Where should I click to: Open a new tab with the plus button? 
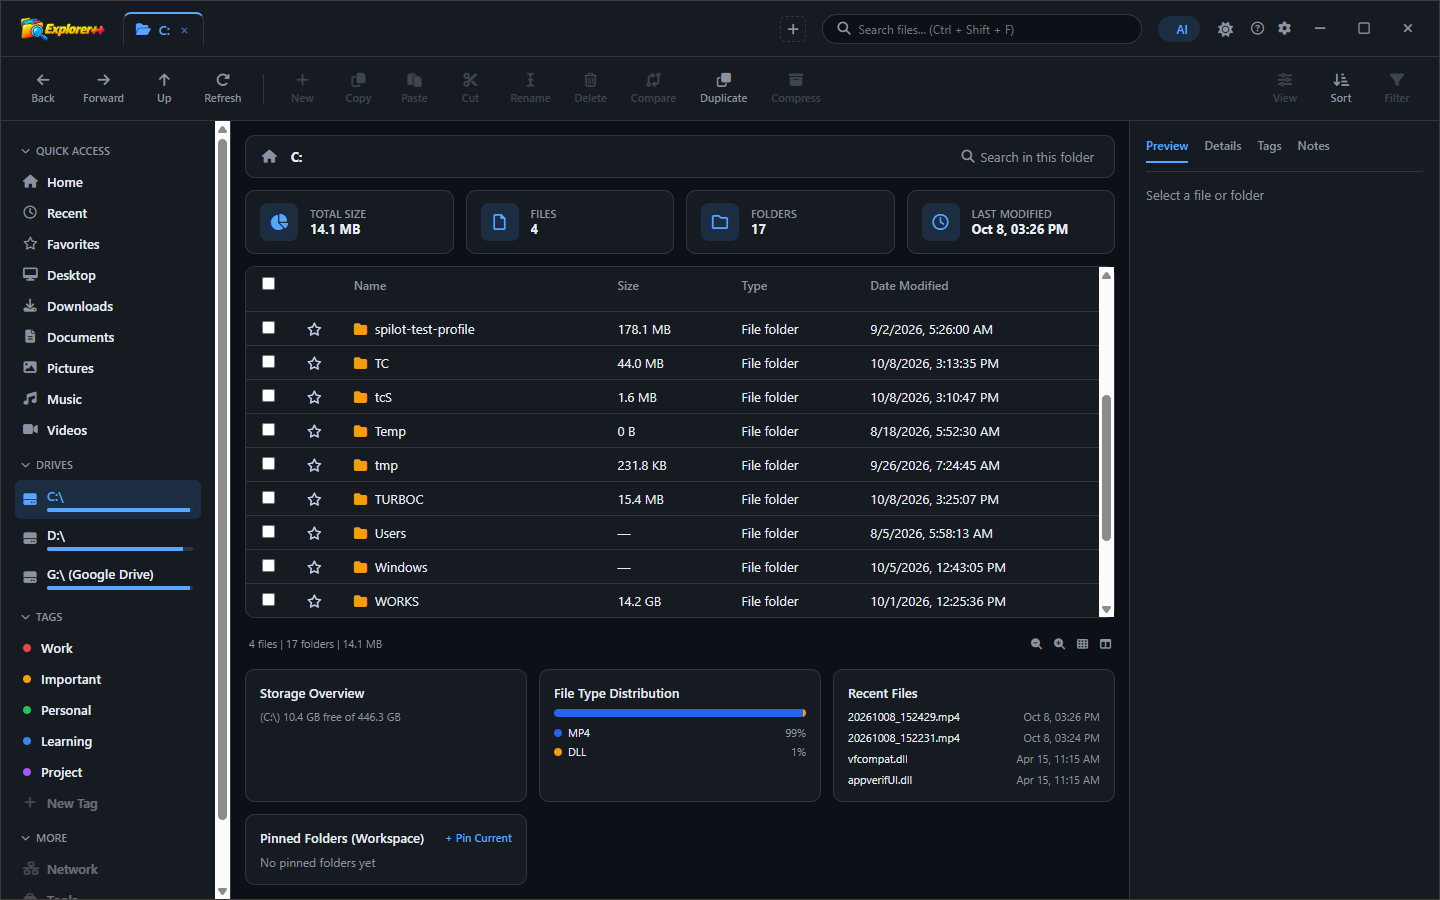click(x=793, y=29)
